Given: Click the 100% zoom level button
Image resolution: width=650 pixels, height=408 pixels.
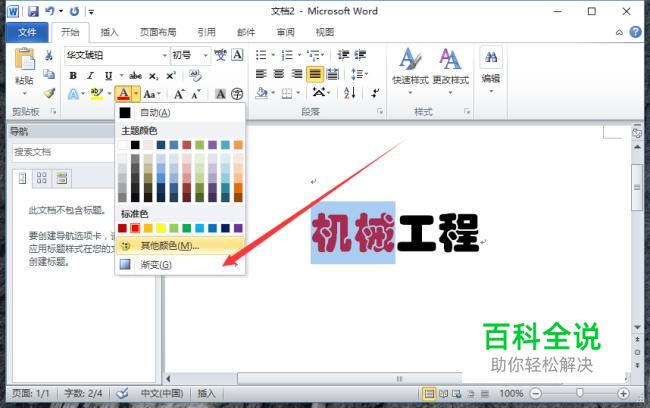Looking at the screenshot, I should (x=511, y=393).
